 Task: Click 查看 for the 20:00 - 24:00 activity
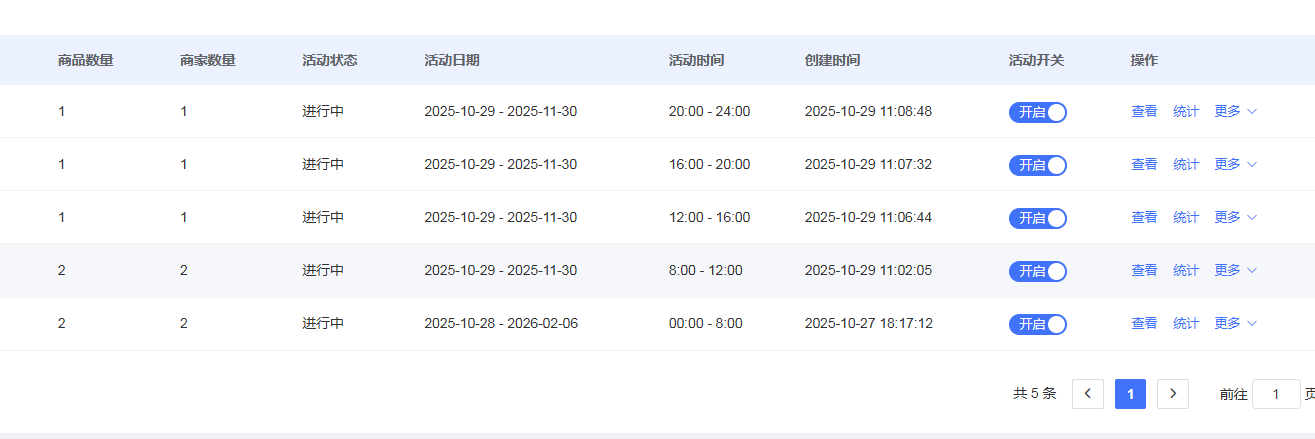coord(1144,112)
